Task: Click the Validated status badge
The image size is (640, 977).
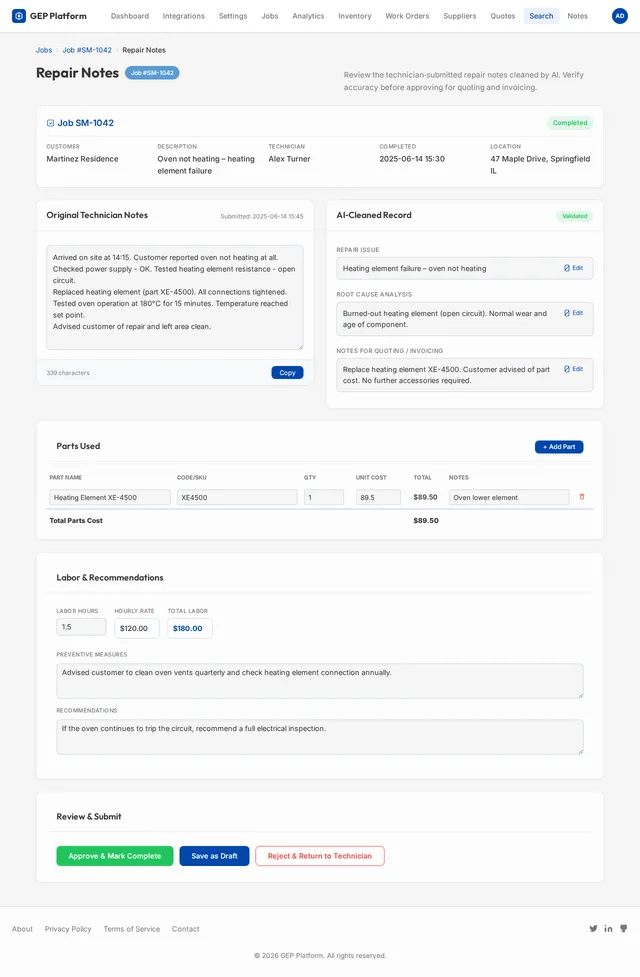Action: click(575, 216)
